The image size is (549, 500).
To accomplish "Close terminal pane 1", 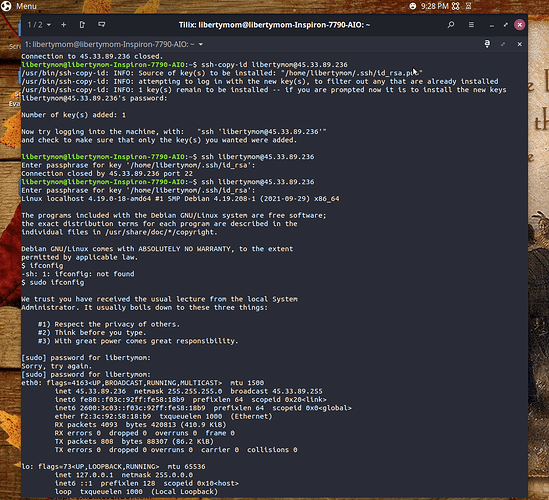I will (520, 44).
